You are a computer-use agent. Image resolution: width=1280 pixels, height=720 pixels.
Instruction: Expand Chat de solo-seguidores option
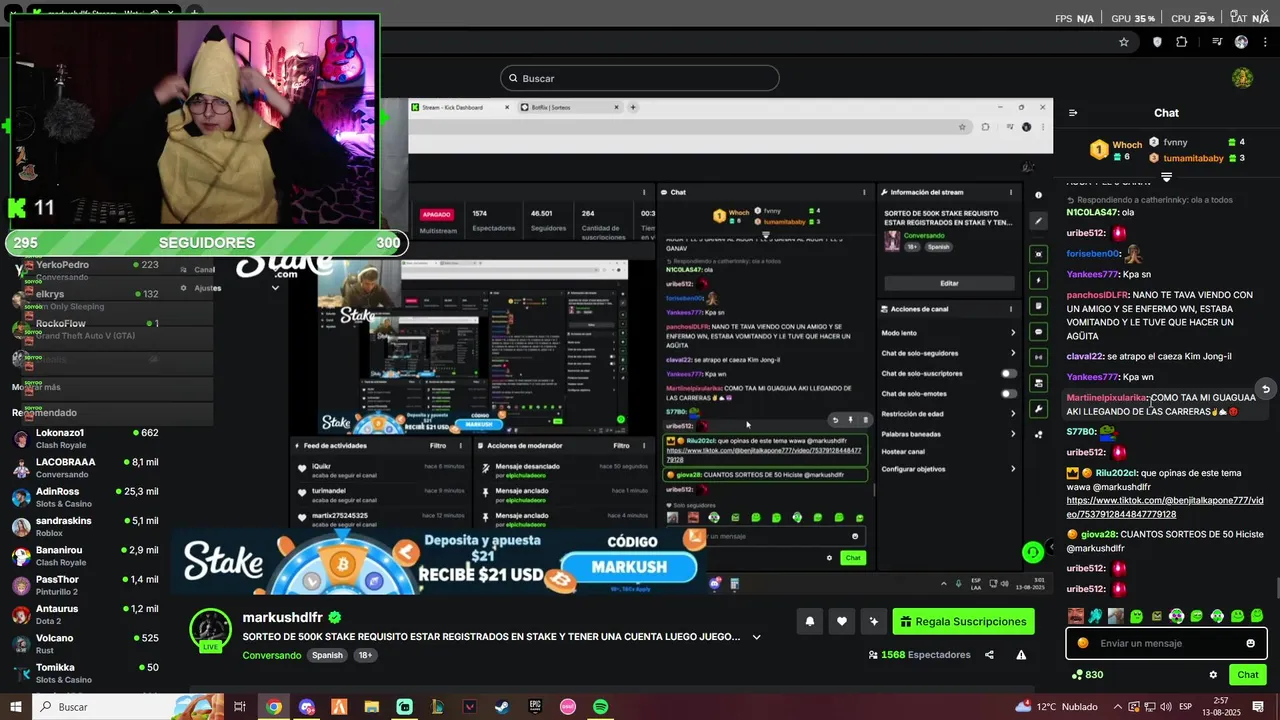coord(1013,353)
